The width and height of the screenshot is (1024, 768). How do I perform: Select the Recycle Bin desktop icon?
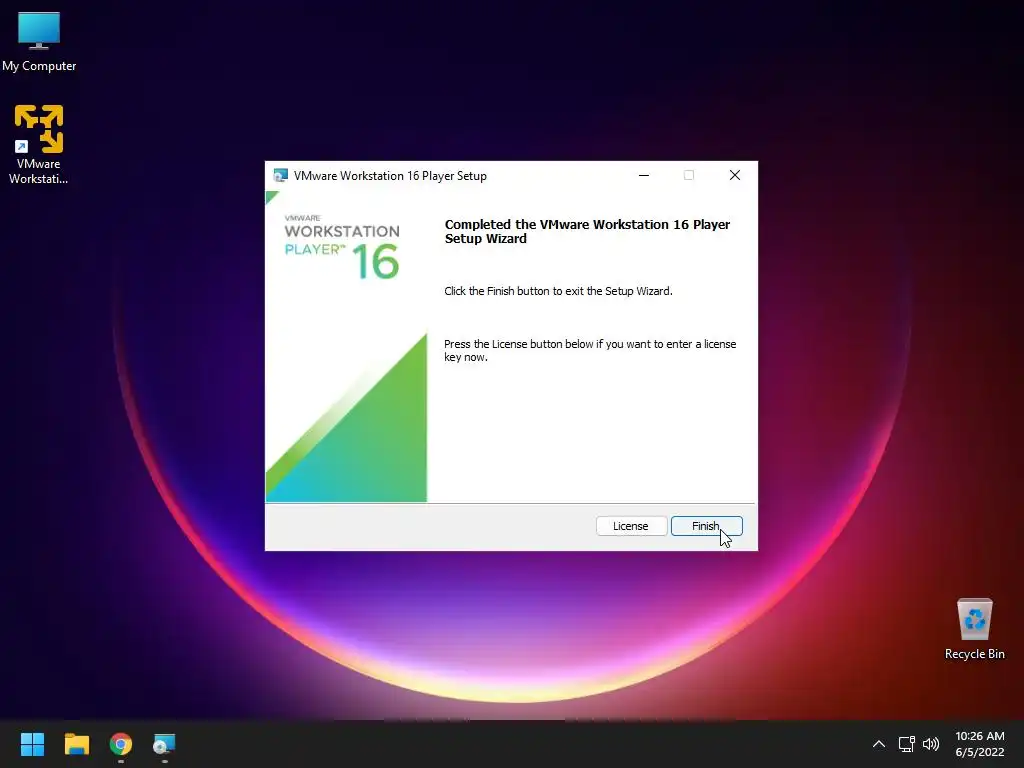click(x=974, y=629)
